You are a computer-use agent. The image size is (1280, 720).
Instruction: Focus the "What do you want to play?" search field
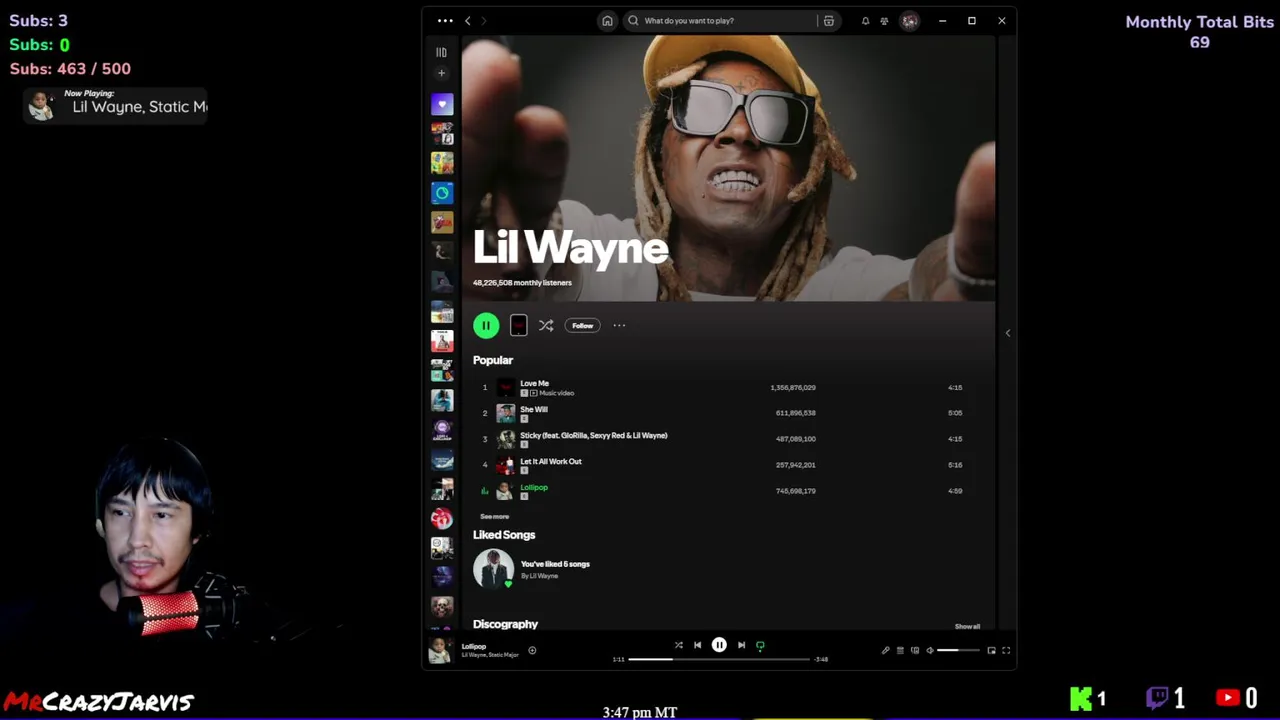pos(730,20)
